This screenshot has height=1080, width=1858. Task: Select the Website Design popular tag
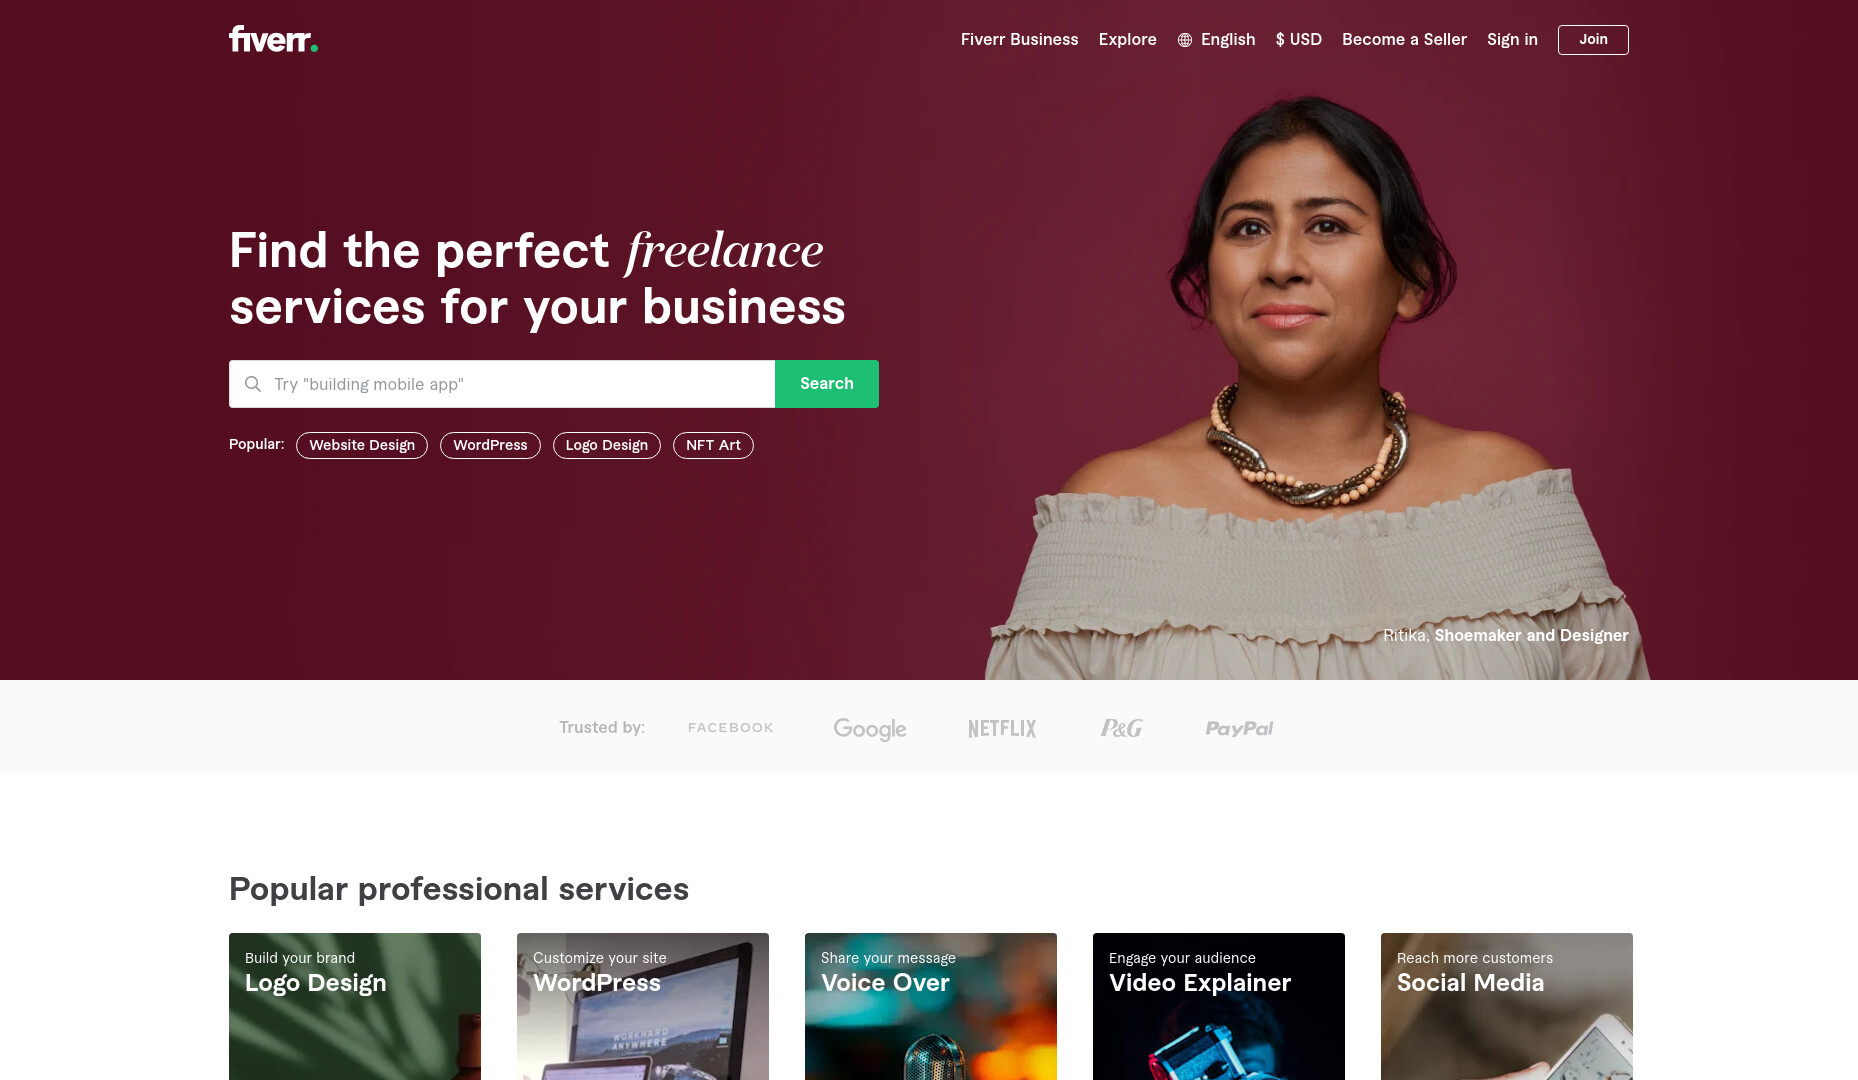[362, 445]
